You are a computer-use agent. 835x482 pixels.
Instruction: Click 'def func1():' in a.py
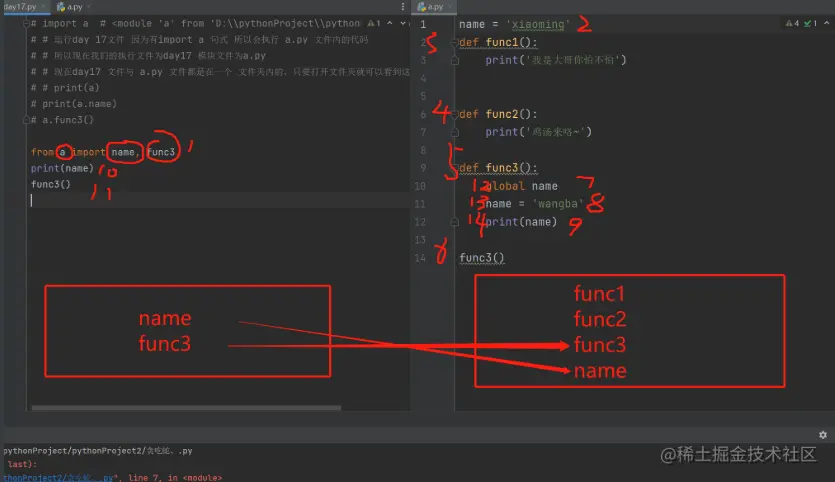tap(498, 42)
